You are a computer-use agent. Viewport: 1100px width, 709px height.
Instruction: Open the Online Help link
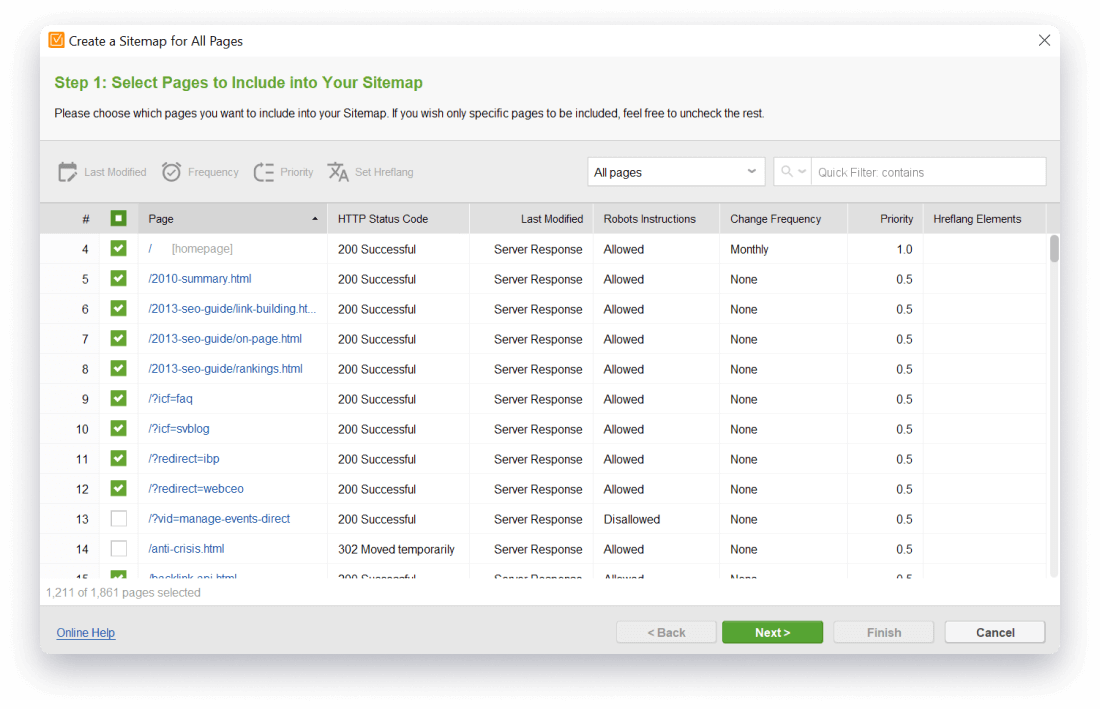tap(86, 633)
